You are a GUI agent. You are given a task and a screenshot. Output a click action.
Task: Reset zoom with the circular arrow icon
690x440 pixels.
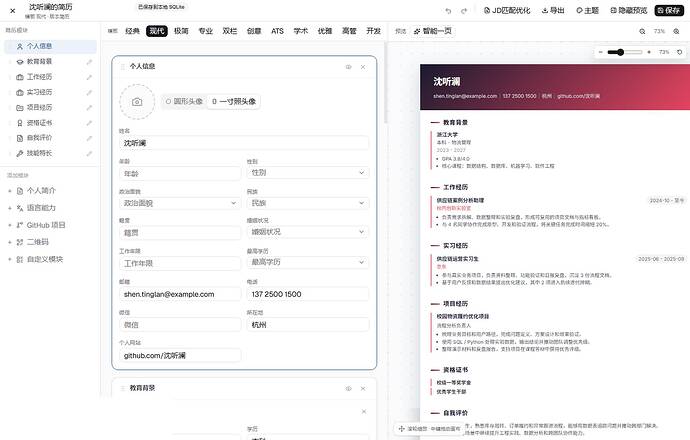(679, 52)
